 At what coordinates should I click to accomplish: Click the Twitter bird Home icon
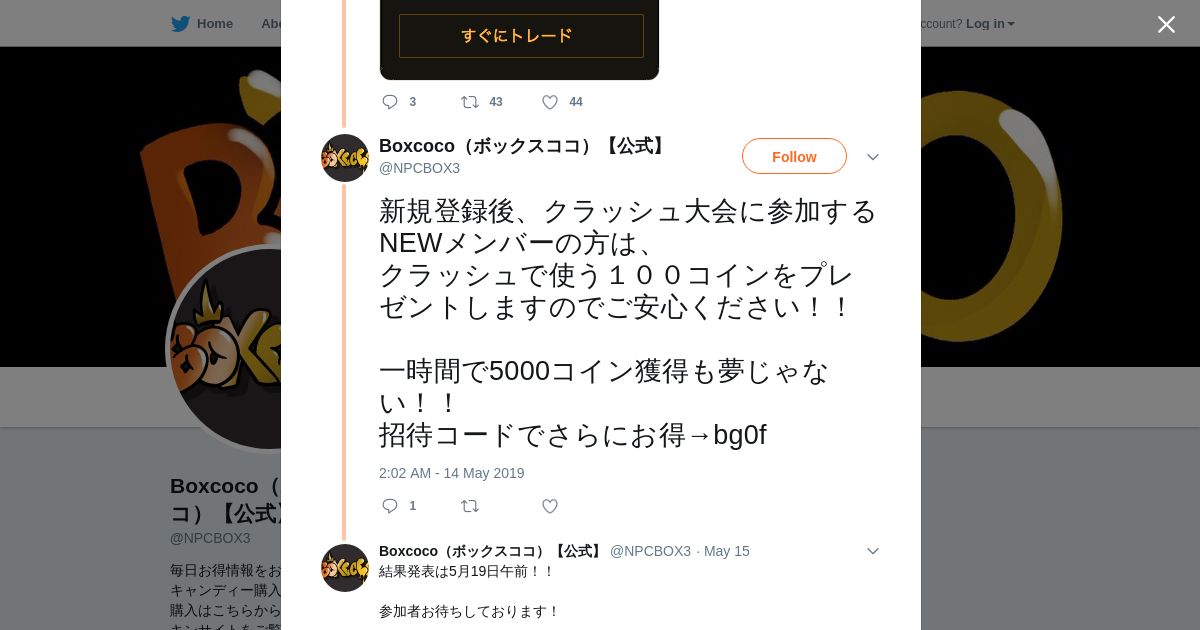tap(180, 24)
